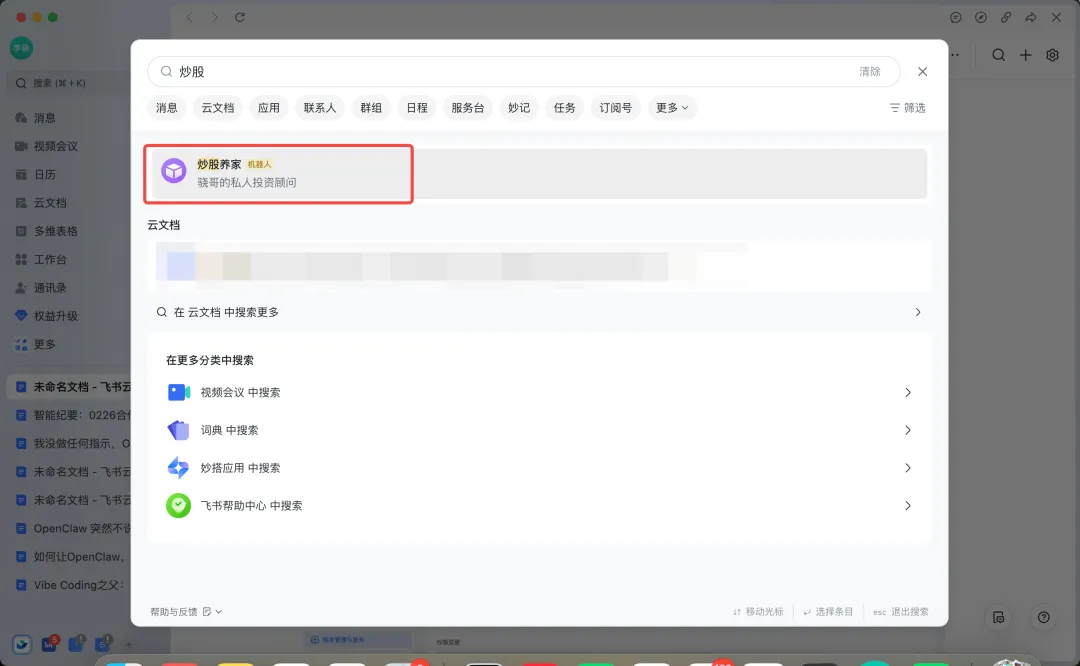This screenshot has width=1080, height=666.
Task: Filter results by 消息
Action: [x=167, y=107]
